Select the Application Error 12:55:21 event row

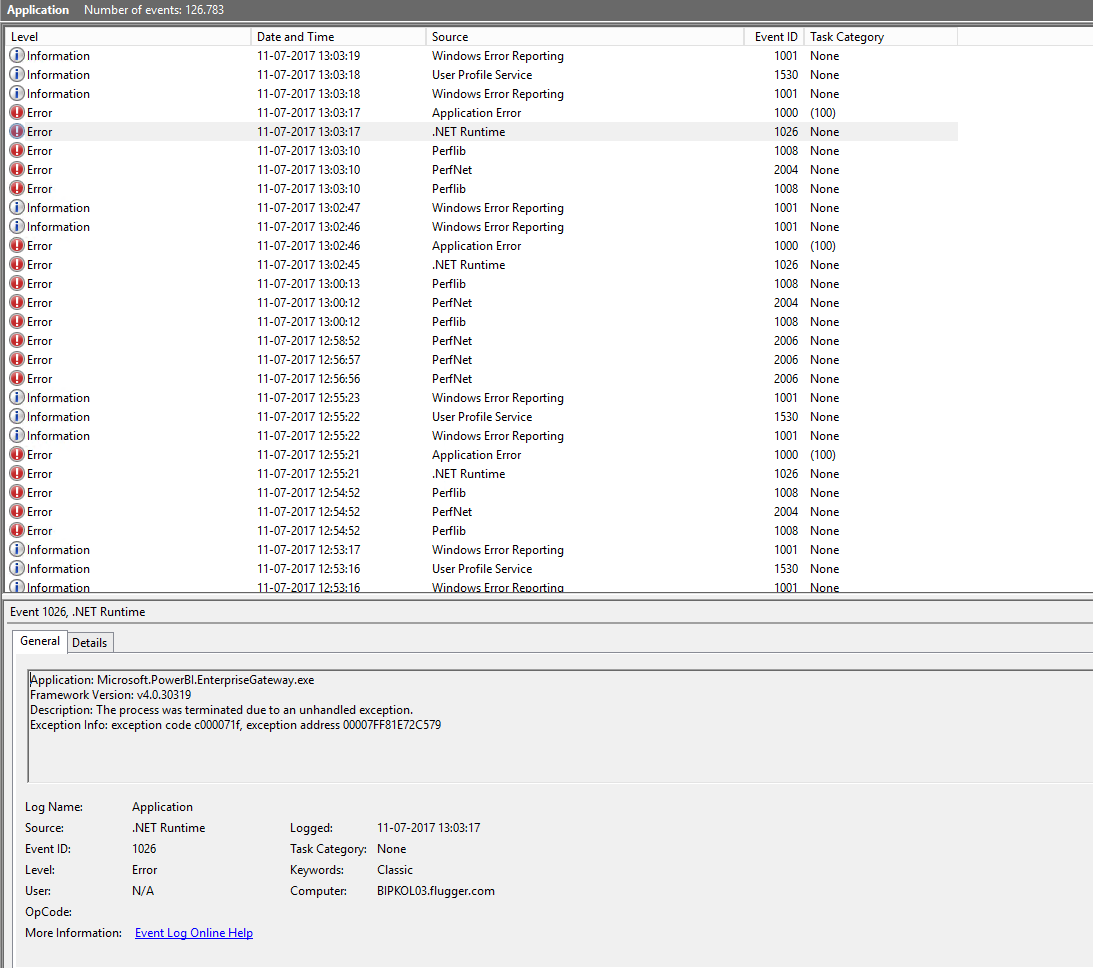point(482,454)
